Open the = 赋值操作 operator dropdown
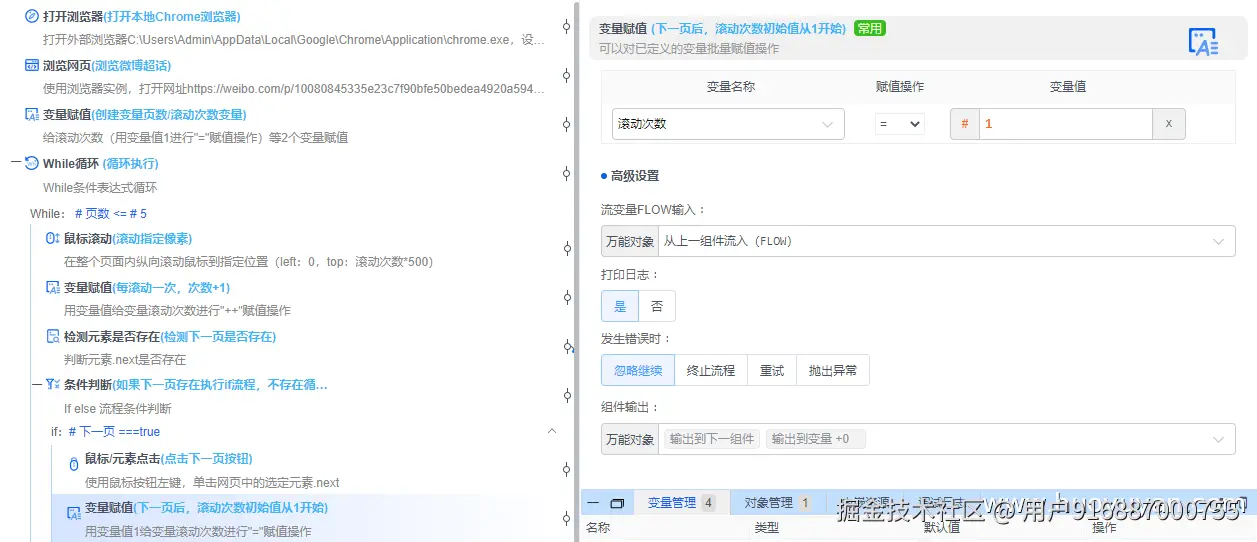Screen dimensions: 1257x542 pyautogui.click(x=900, y=124)
